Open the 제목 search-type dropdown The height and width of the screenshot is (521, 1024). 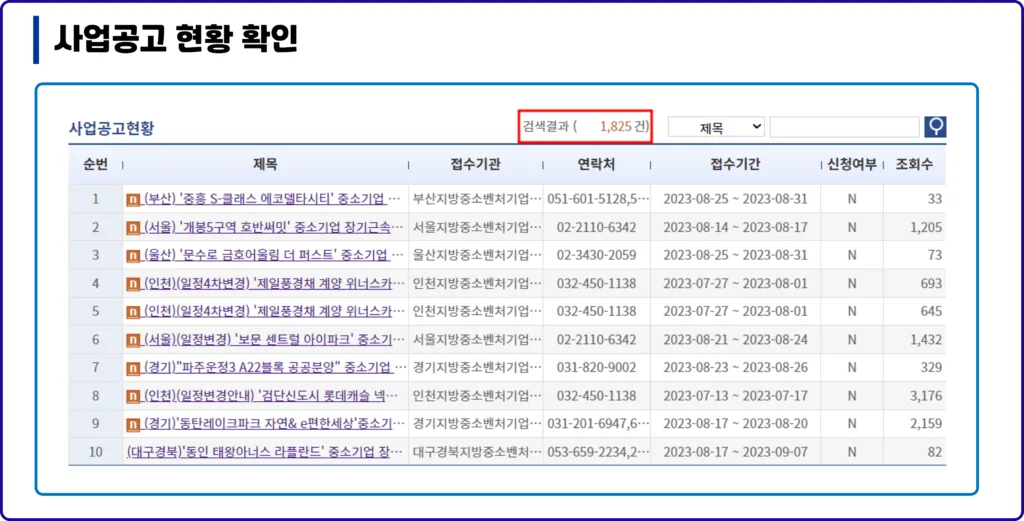716,127
